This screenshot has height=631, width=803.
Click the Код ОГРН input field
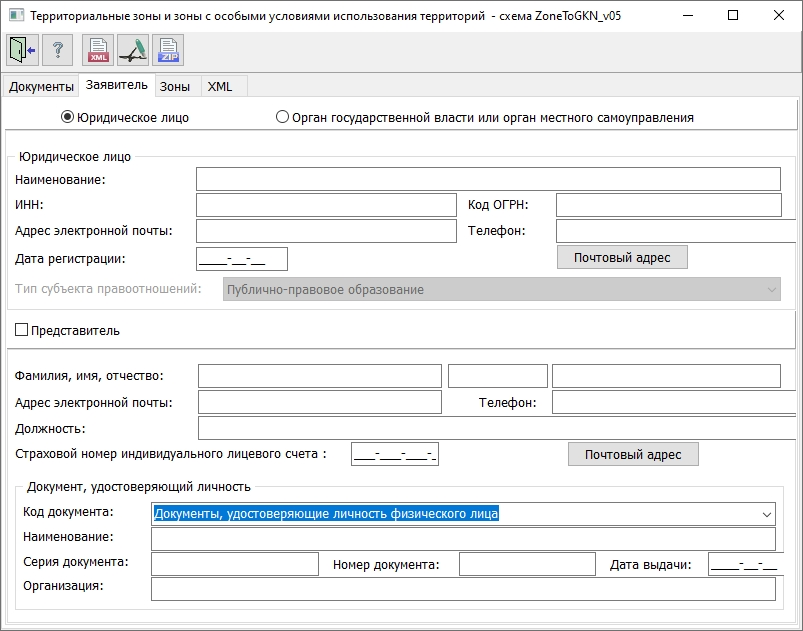click(x=668, y=205)
